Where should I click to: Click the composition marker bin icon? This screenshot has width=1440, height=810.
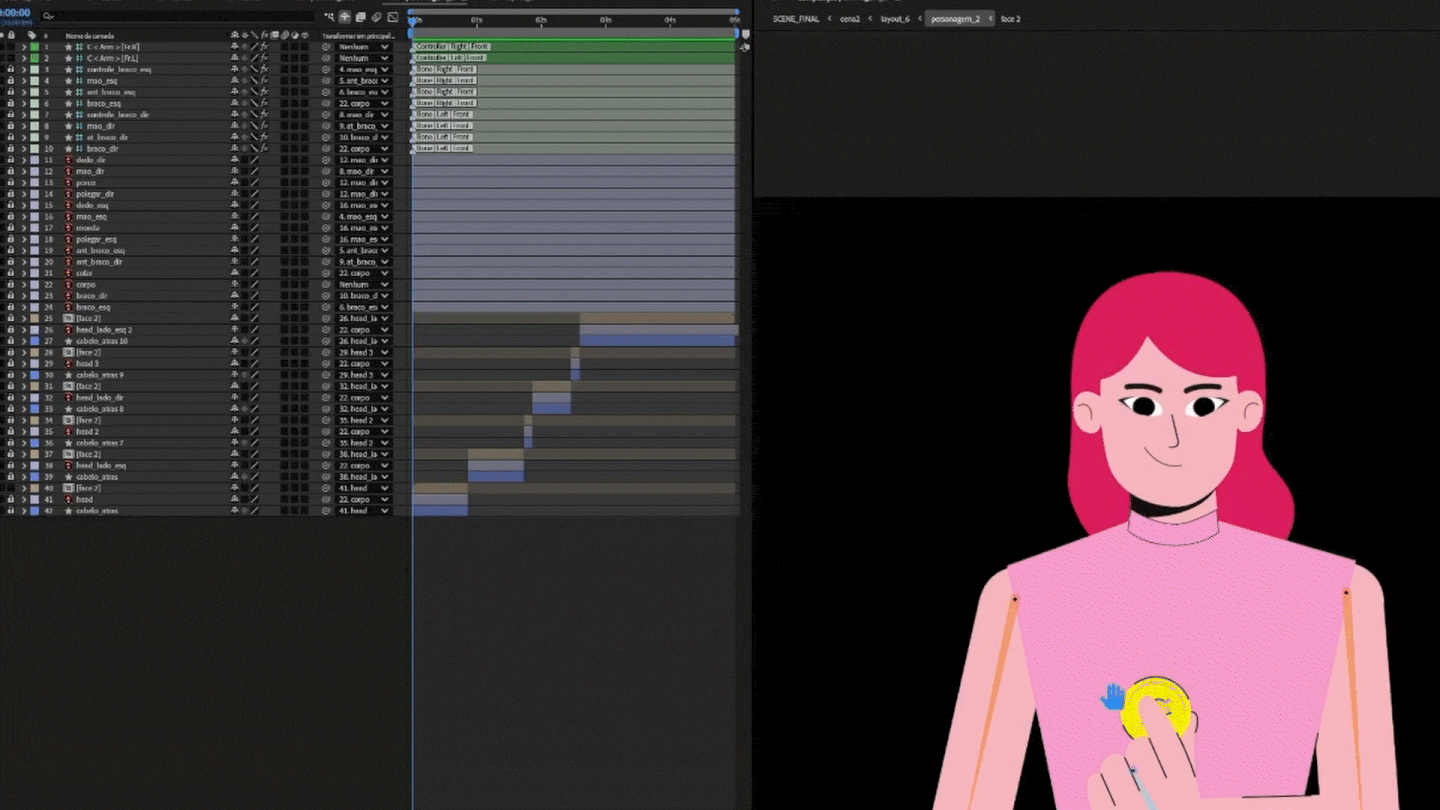[745, 34]
